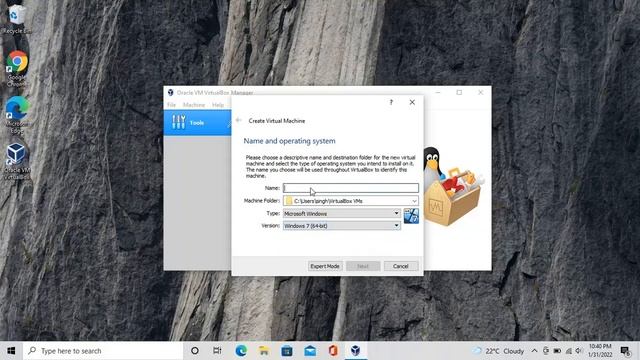This screenshot has width=640, height=360.
Task: Maximize the VirtualBox Manager window
Action: tap(459, 93)
